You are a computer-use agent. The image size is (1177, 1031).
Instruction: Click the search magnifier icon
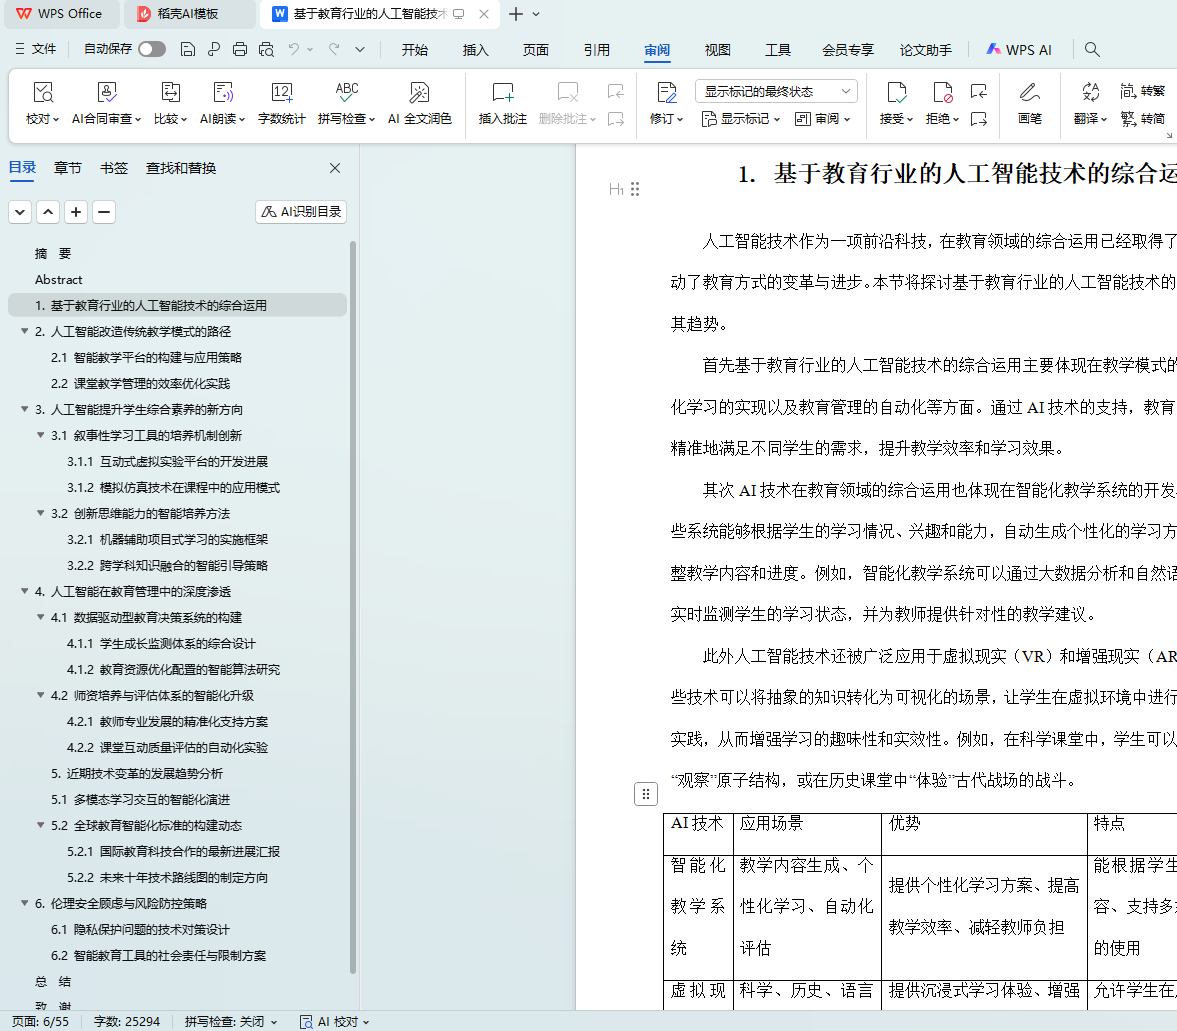click(1092, 49)
